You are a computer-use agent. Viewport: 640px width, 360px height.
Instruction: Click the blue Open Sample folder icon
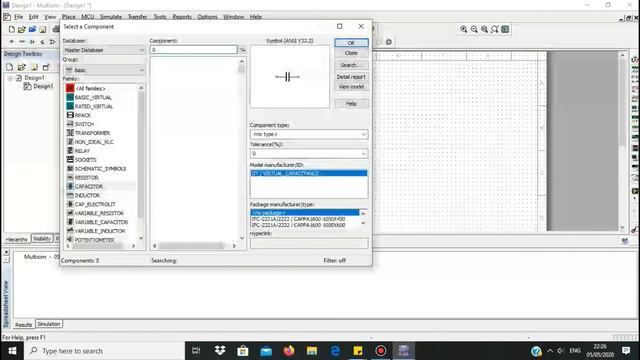pyautogui.click(x=32, y=29)
